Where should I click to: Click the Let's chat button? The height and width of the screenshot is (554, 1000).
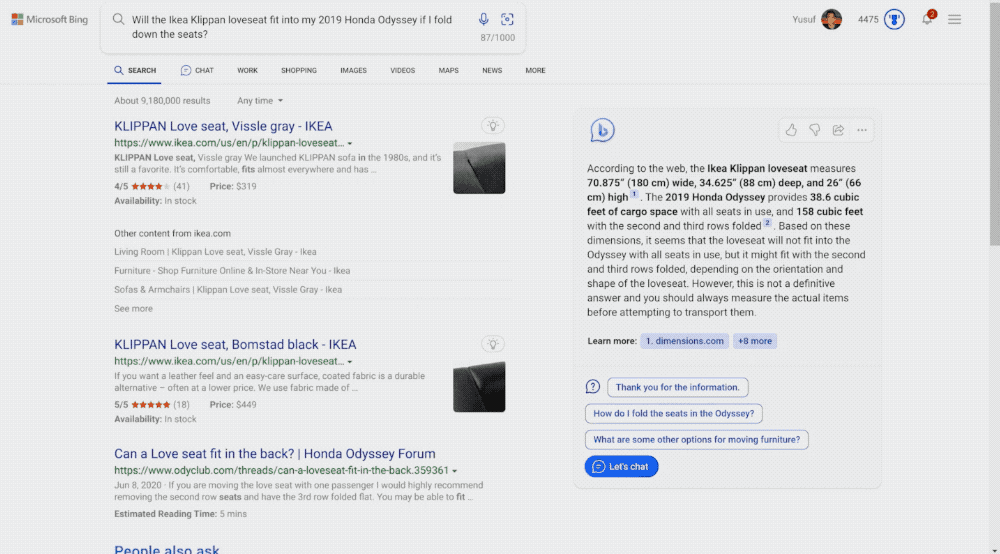(x=621, y=467)
